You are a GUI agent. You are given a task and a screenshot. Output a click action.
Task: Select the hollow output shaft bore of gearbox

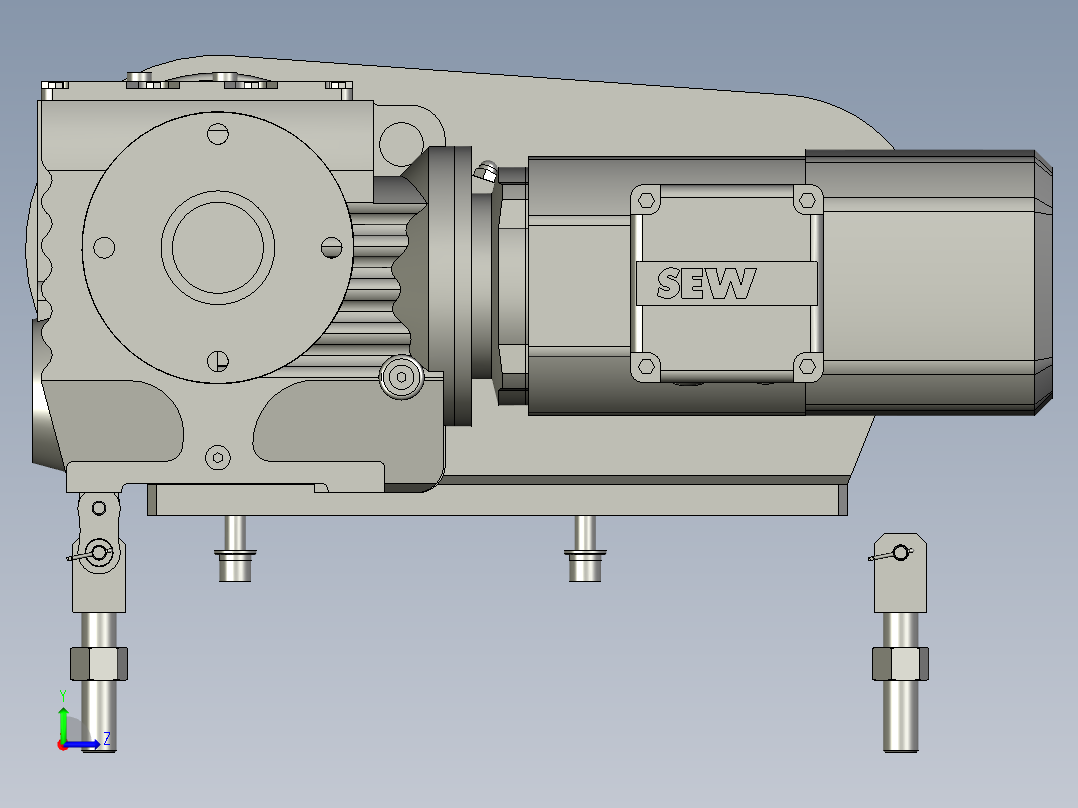(x=218, y=248)
